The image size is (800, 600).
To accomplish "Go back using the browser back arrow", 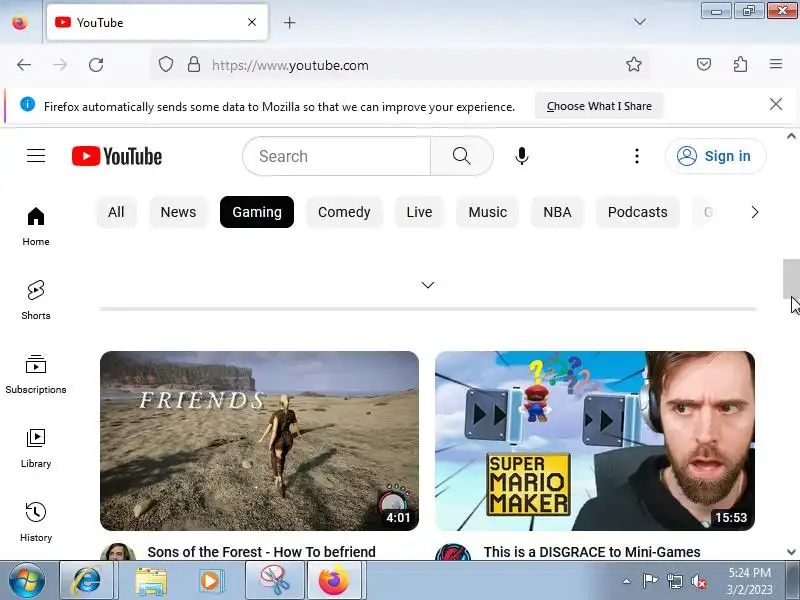I will click(x=24, y=65).
